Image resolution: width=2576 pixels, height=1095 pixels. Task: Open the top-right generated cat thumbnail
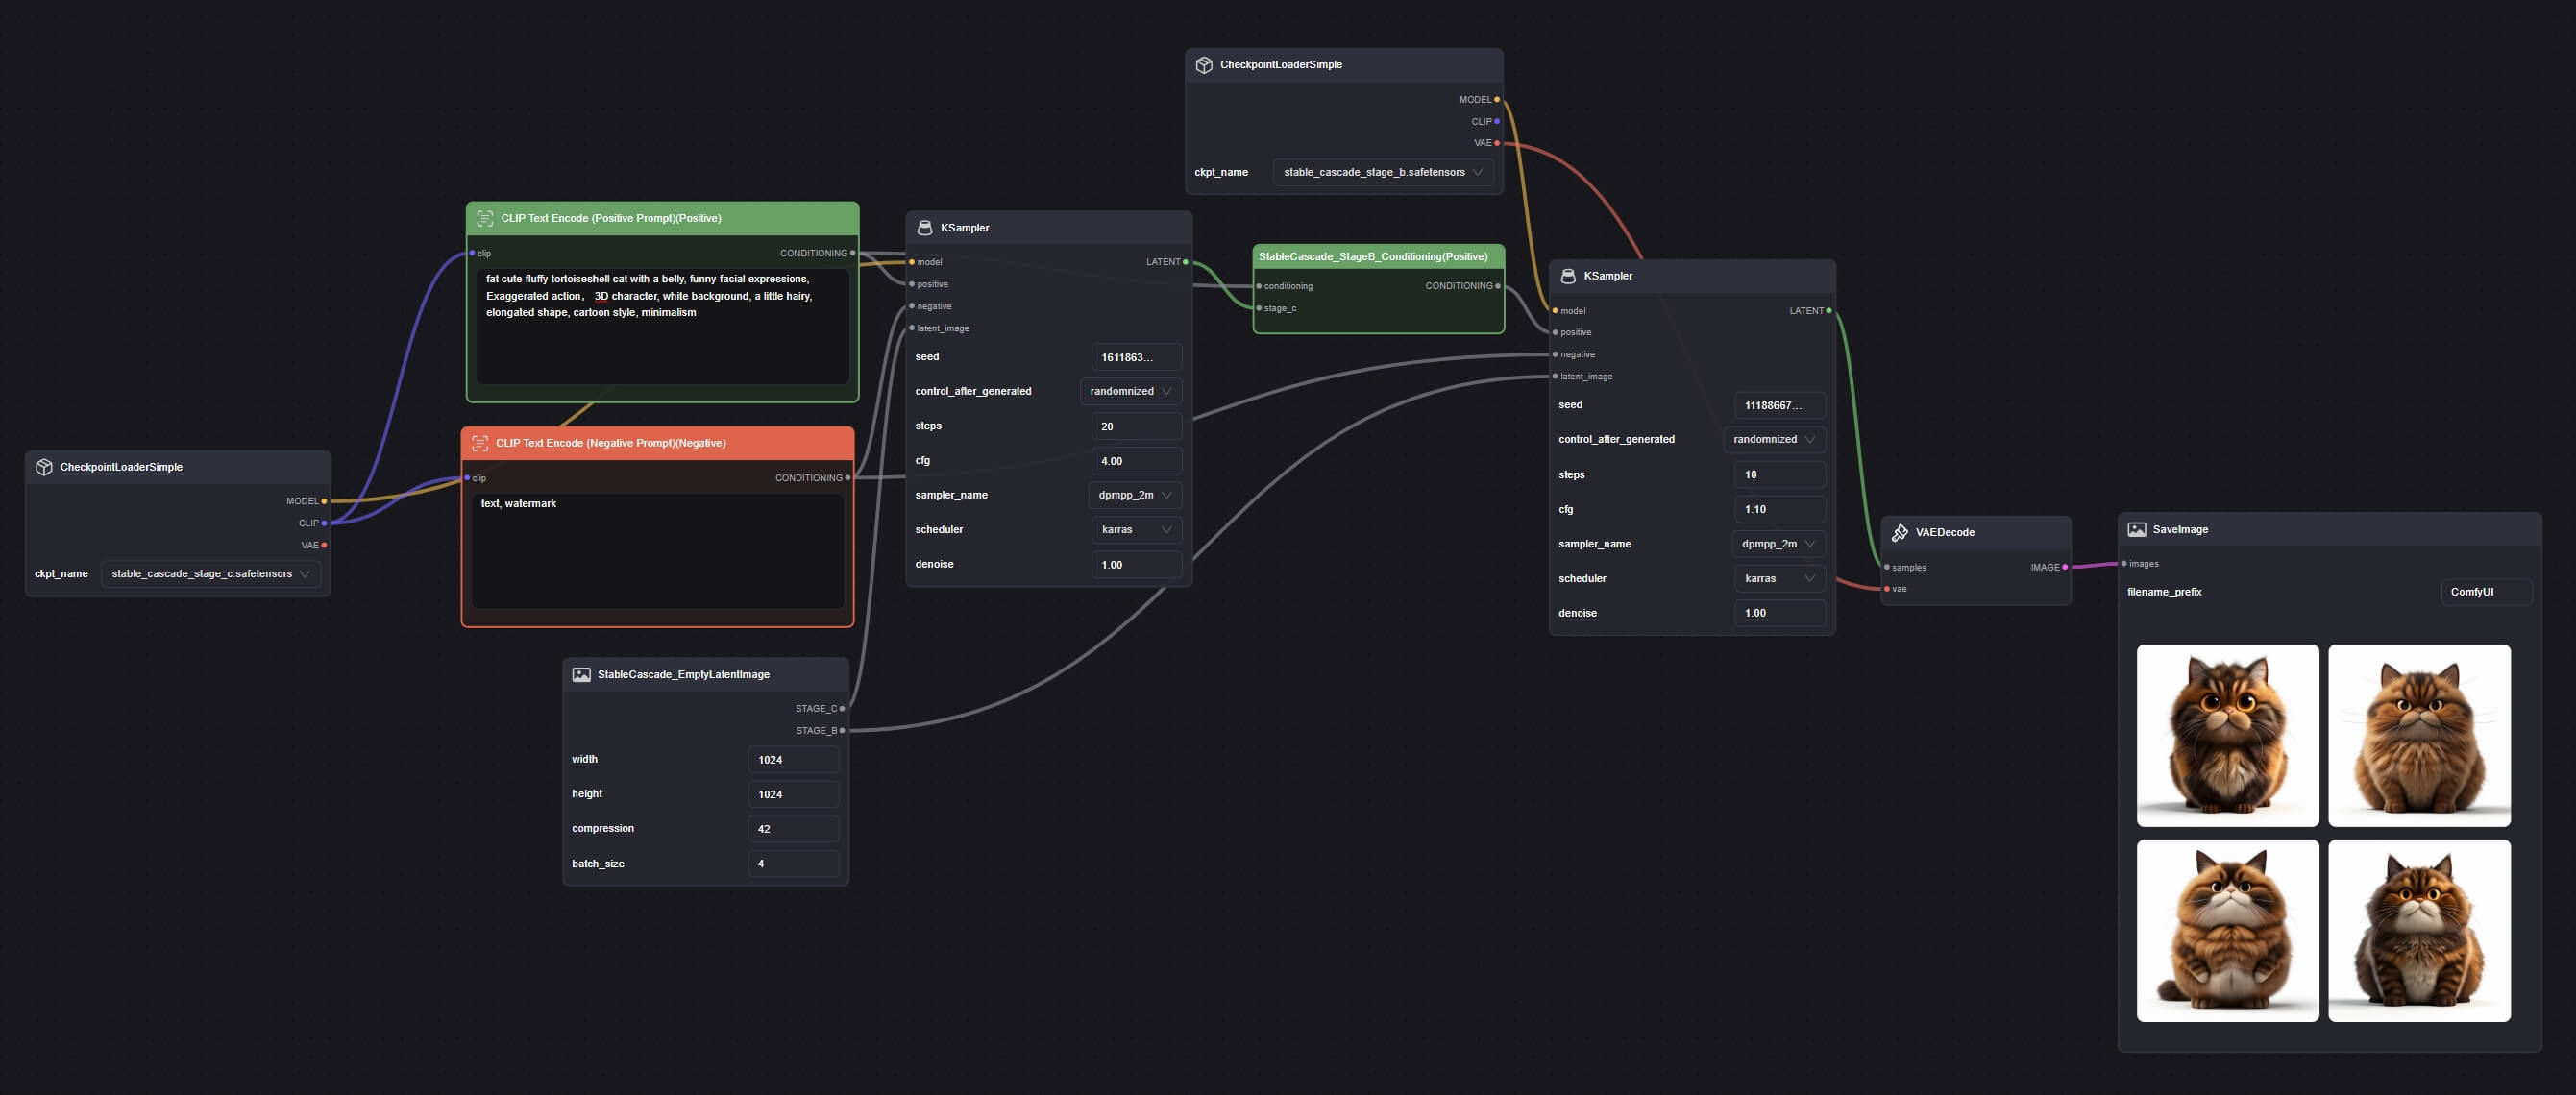2419,736
